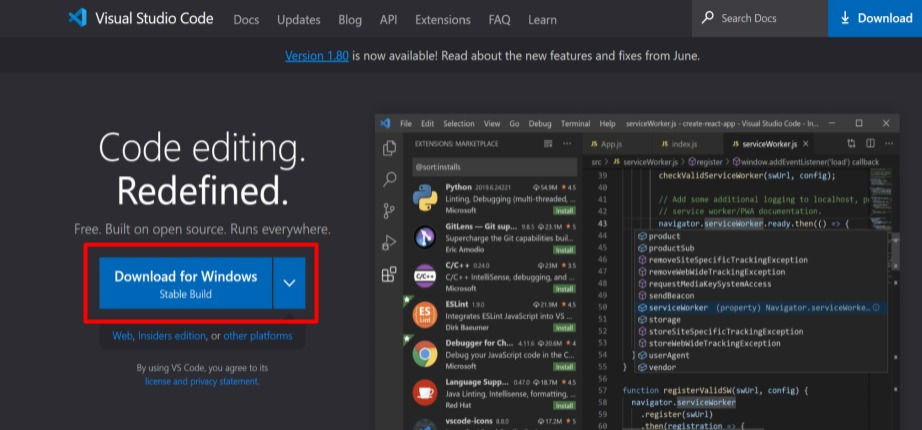Open the Version 1.80 link
922x430 pixels.
(316, 56)
